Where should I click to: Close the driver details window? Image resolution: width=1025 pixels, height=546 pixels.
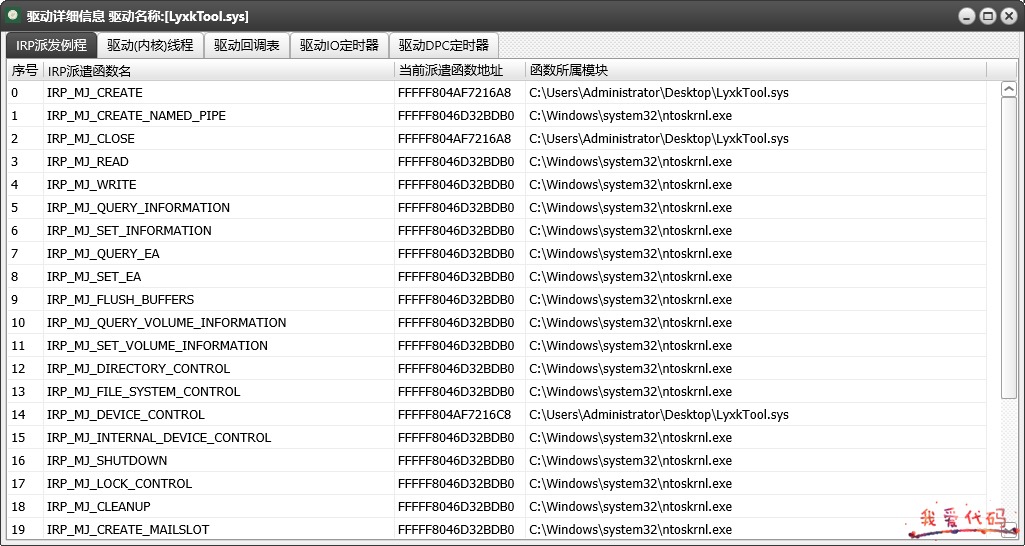click(x=1007, y=16)
